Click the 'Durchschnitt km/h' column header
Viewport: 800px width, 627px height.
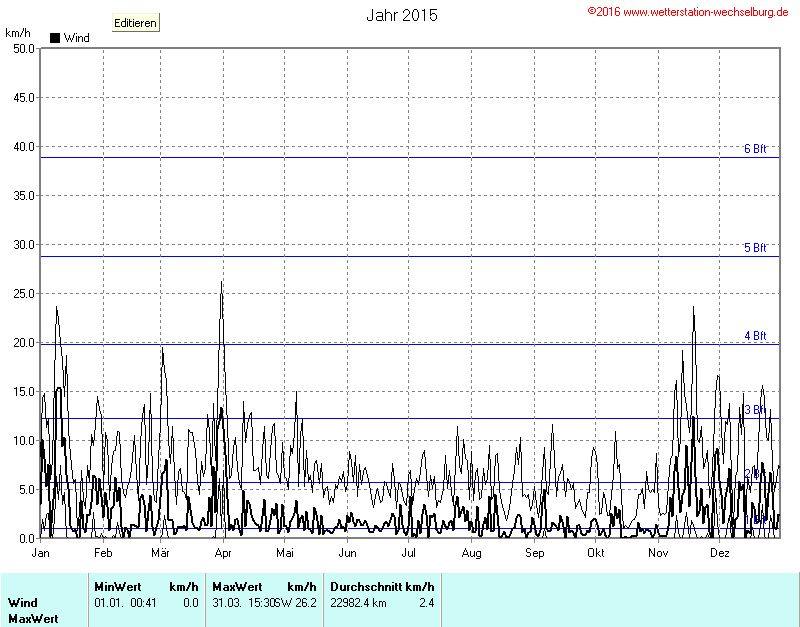pyautogui.click(x=382, y=587)
